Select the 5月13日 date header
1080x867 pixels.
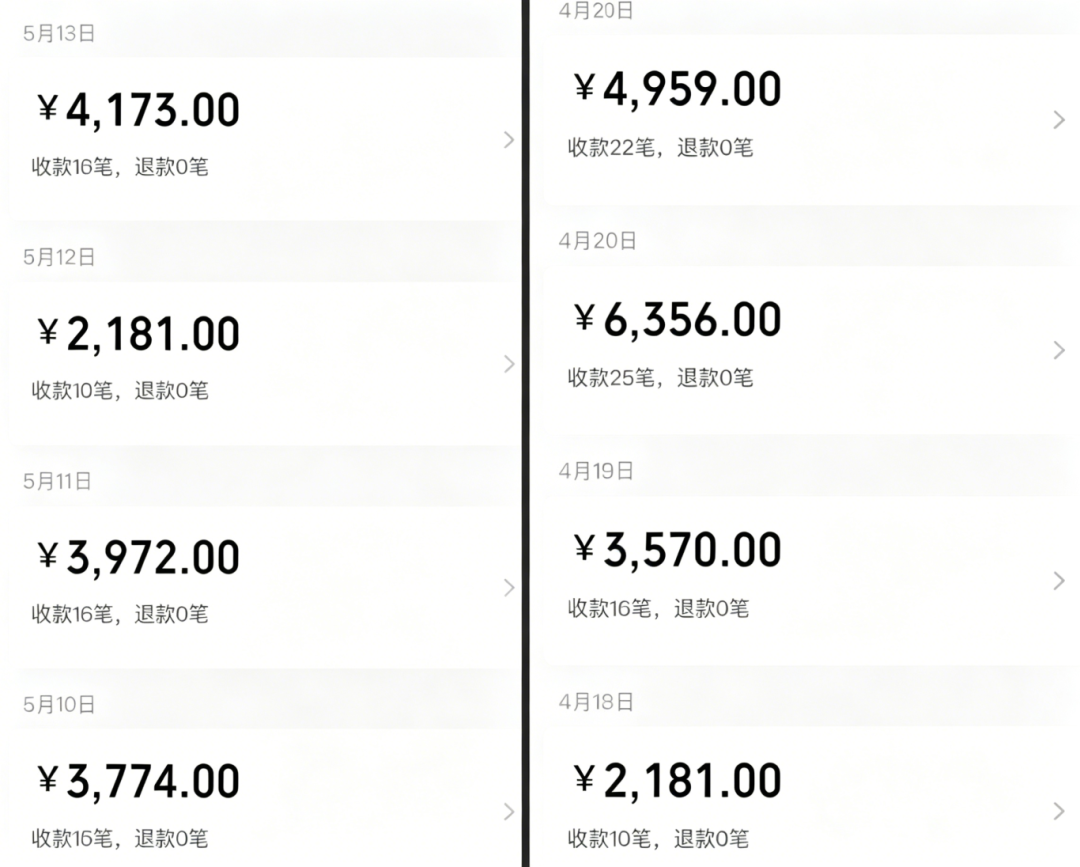coord(59,33)
